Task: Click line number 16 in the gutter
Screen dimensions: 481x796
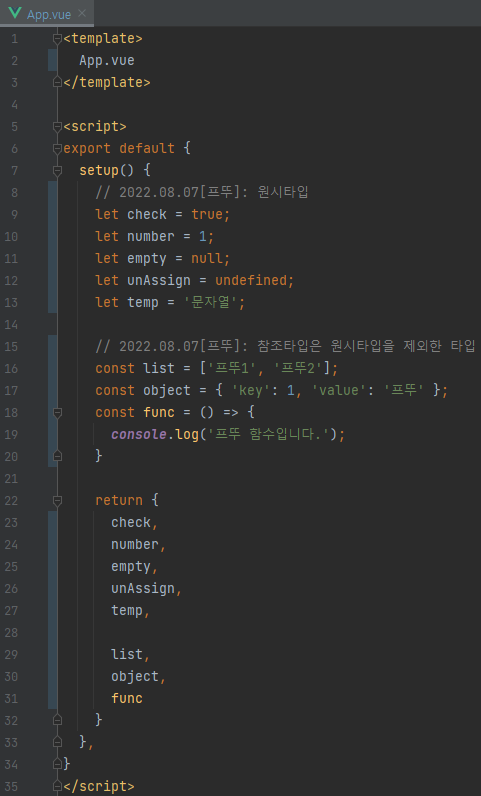Action: click(x=11, y=369)
